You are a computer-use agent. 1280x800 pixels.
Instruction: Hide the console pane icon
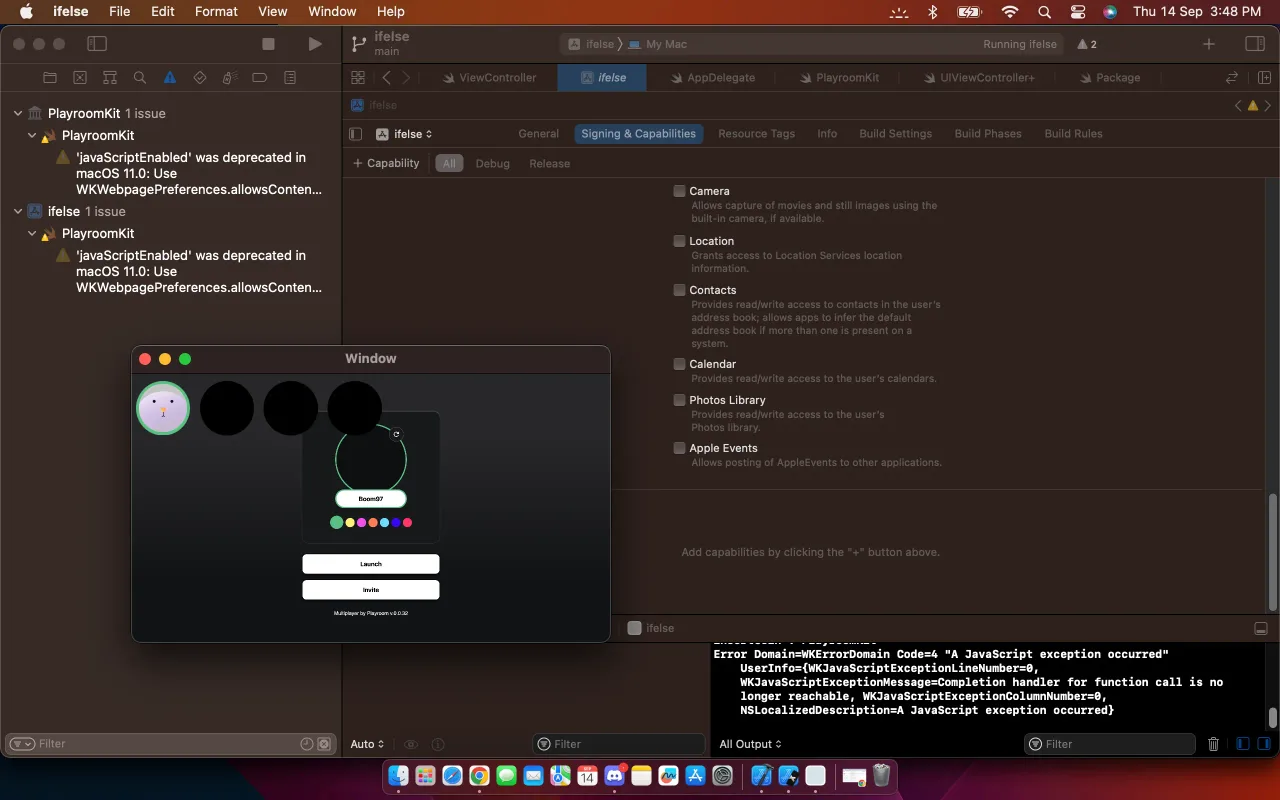point(1263,744)
